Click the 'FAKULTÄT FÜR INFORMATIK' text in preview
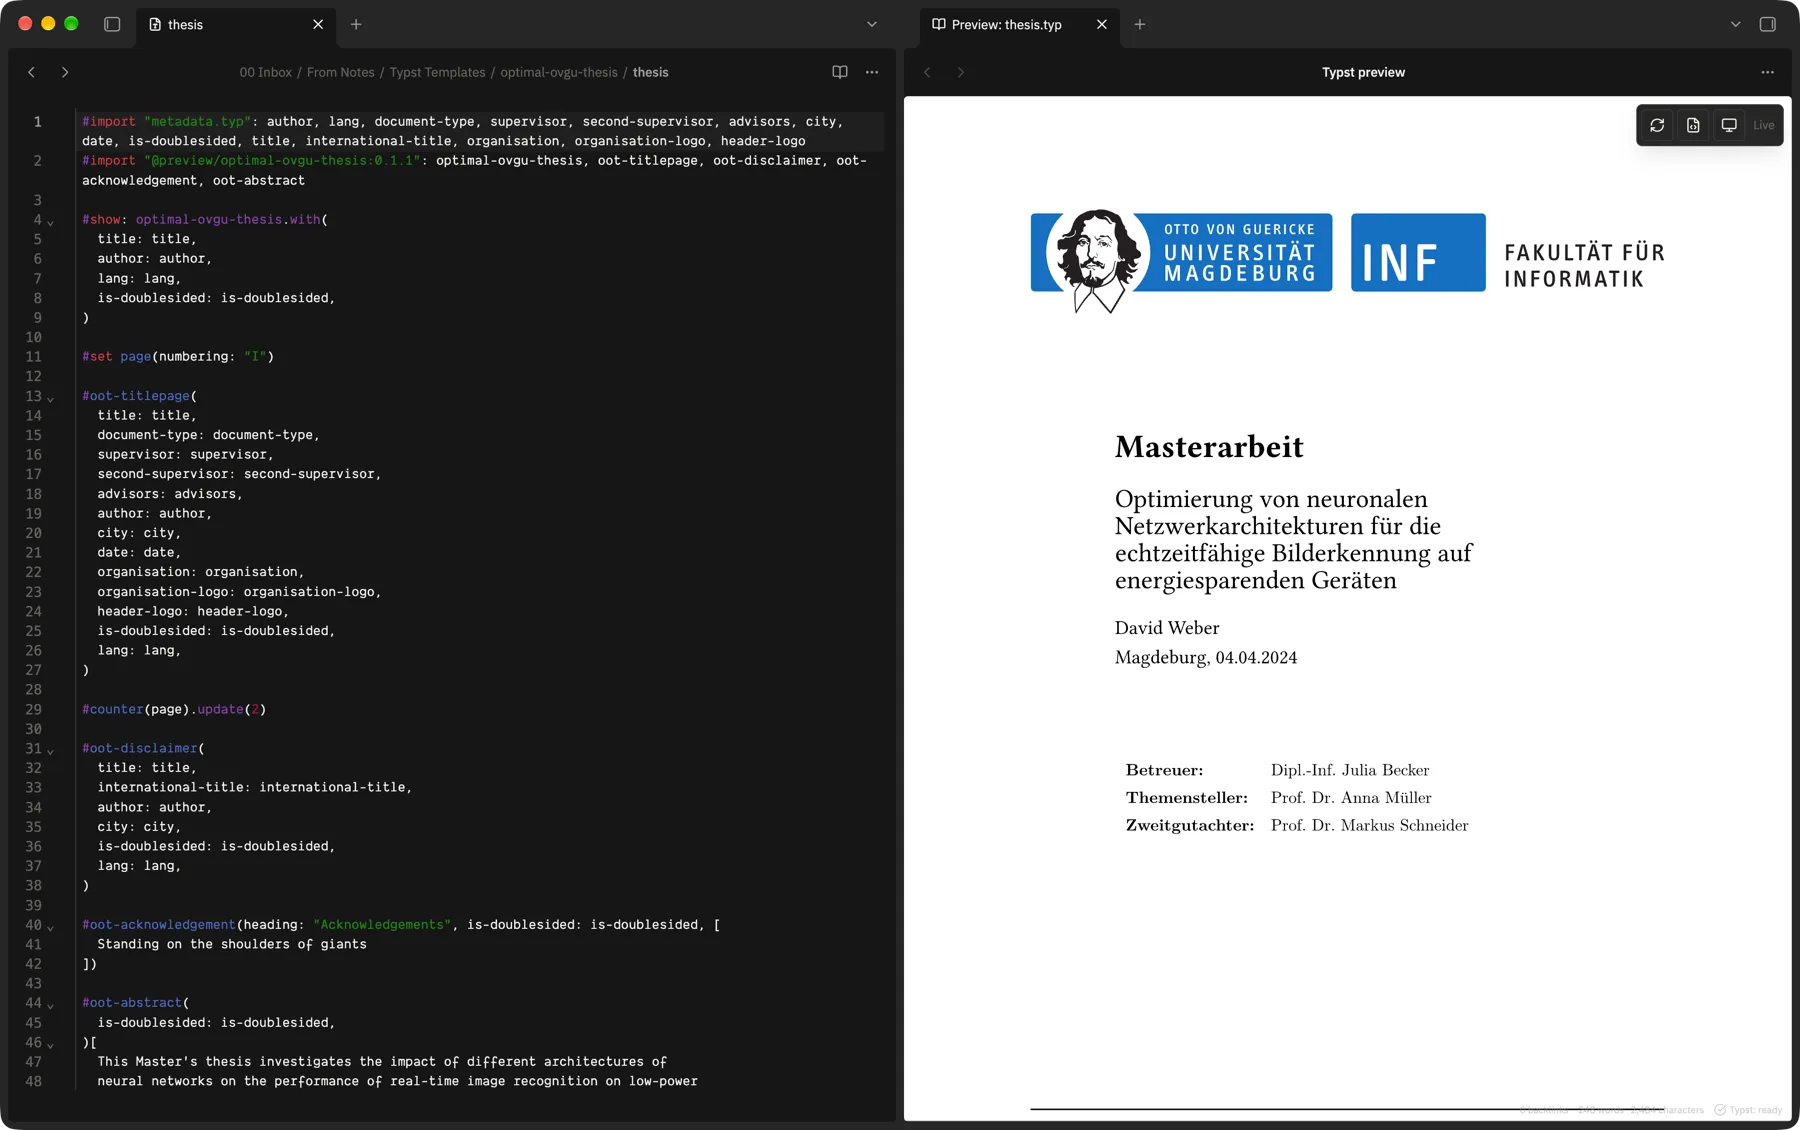Image resolution: width=1800 pixels, height=1130 pixels. 1584,266
